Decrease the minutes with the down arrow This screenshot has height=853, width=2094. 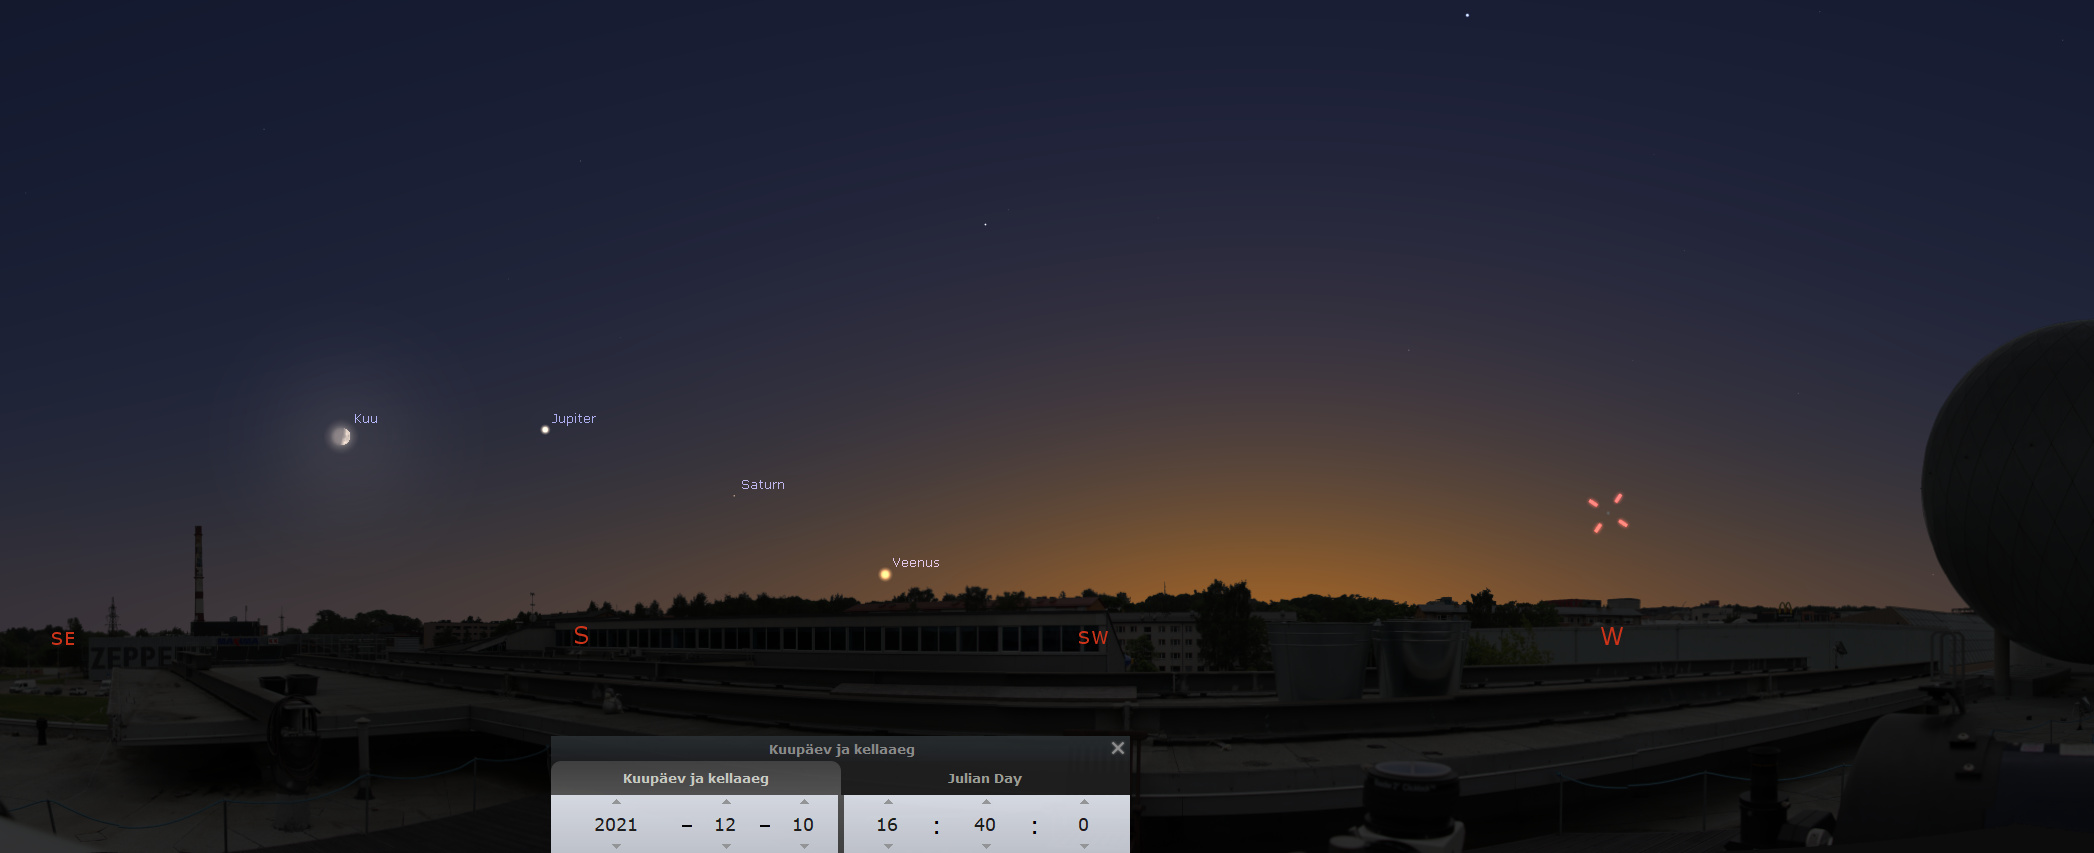click(x=986, y=846)
